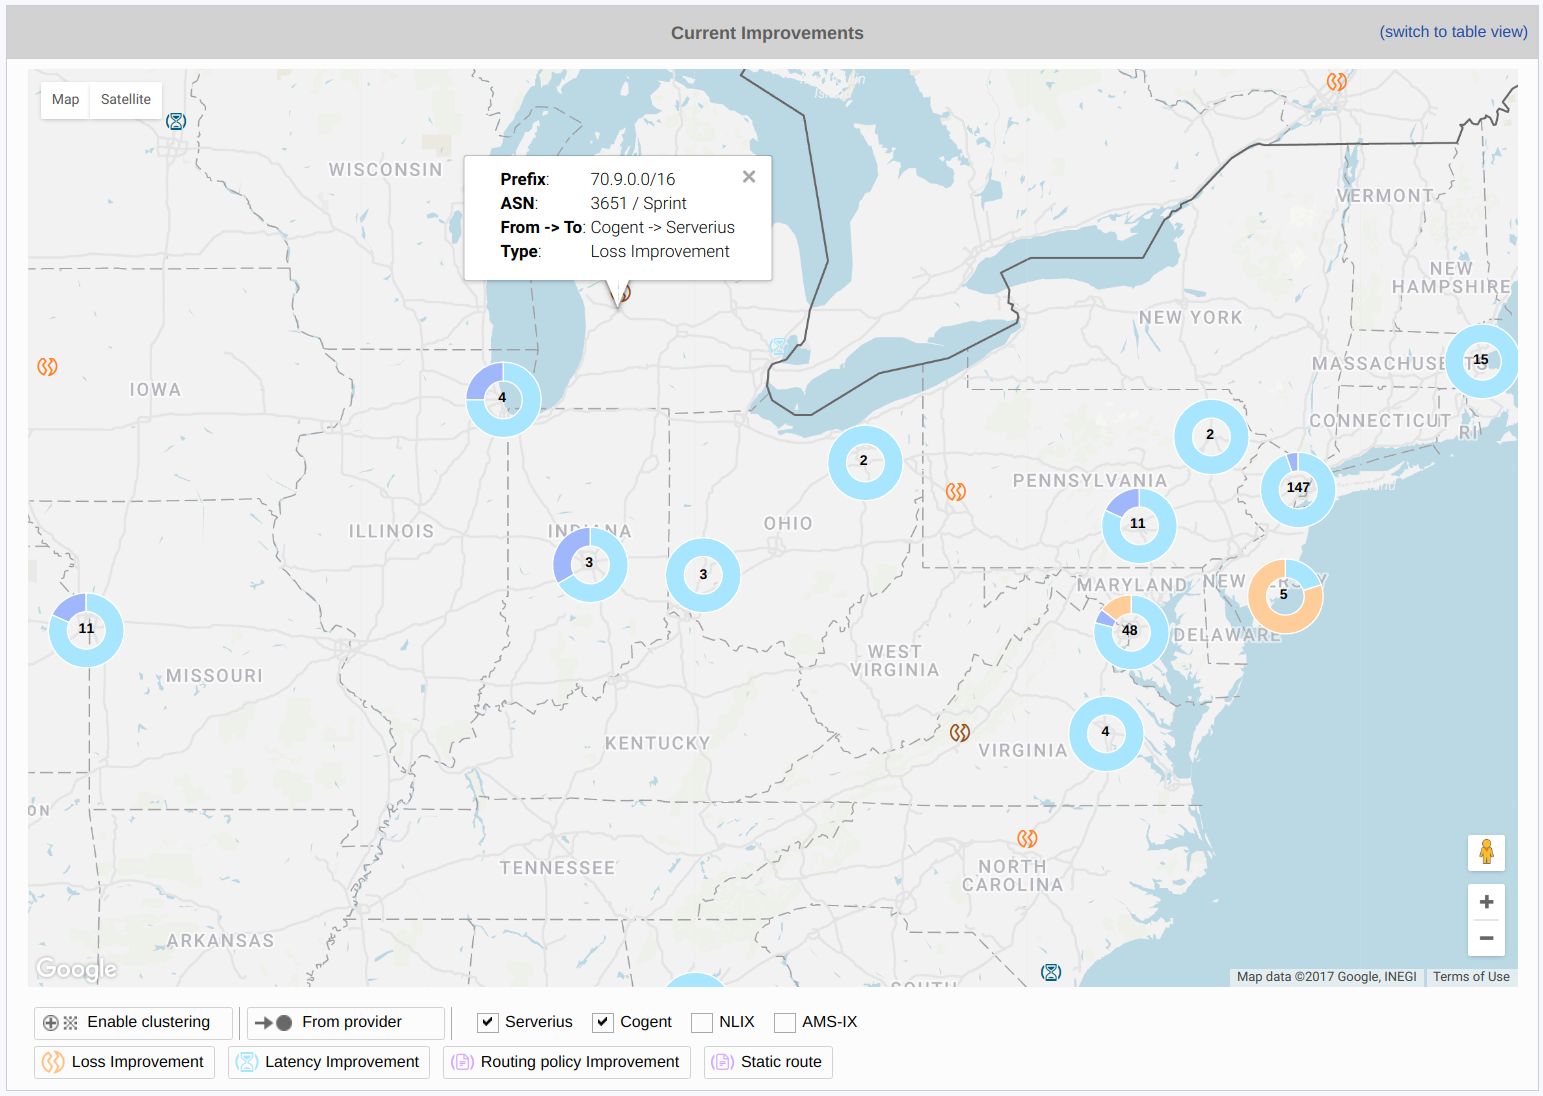Open the orange cluster labeled 5
The height and width of the screenshot is (1096, 1543).
click(x=1285, y=596)
